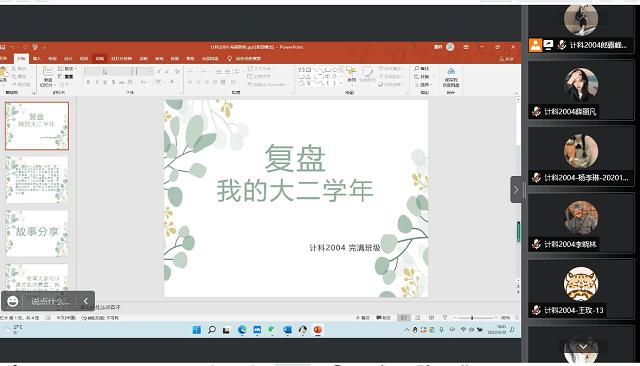
Task: Click the Slide Sorter view icon
Action: [x=418, y=317]
